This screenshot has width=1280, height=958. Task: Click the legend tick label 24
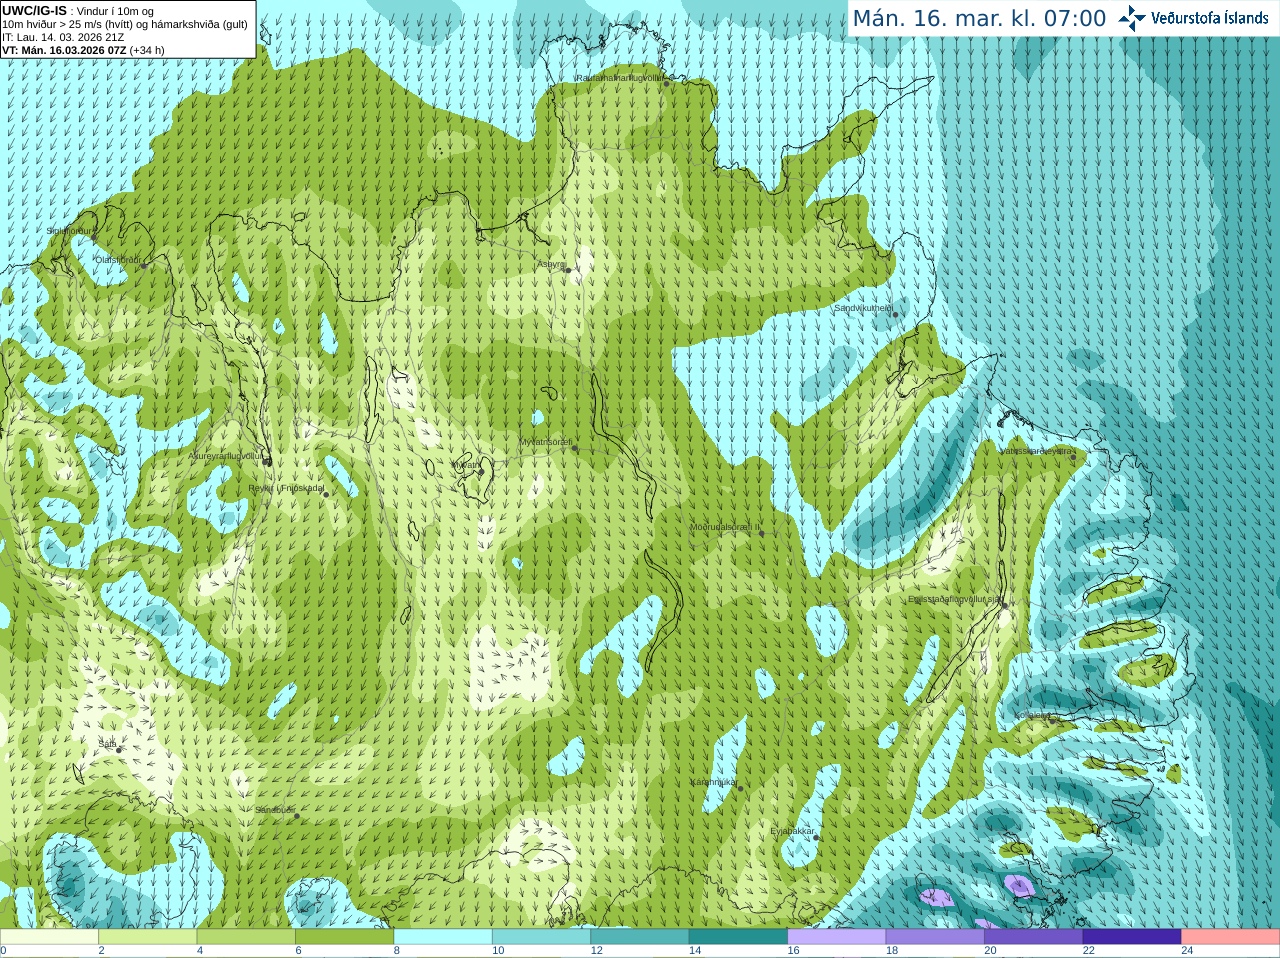(x=1187, y=951)
